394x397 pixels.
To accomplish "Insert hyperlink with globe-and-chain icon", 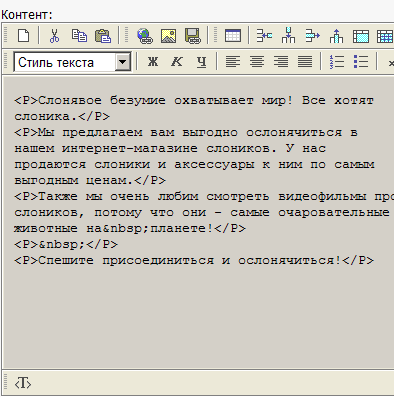I will tap(145, 35).
